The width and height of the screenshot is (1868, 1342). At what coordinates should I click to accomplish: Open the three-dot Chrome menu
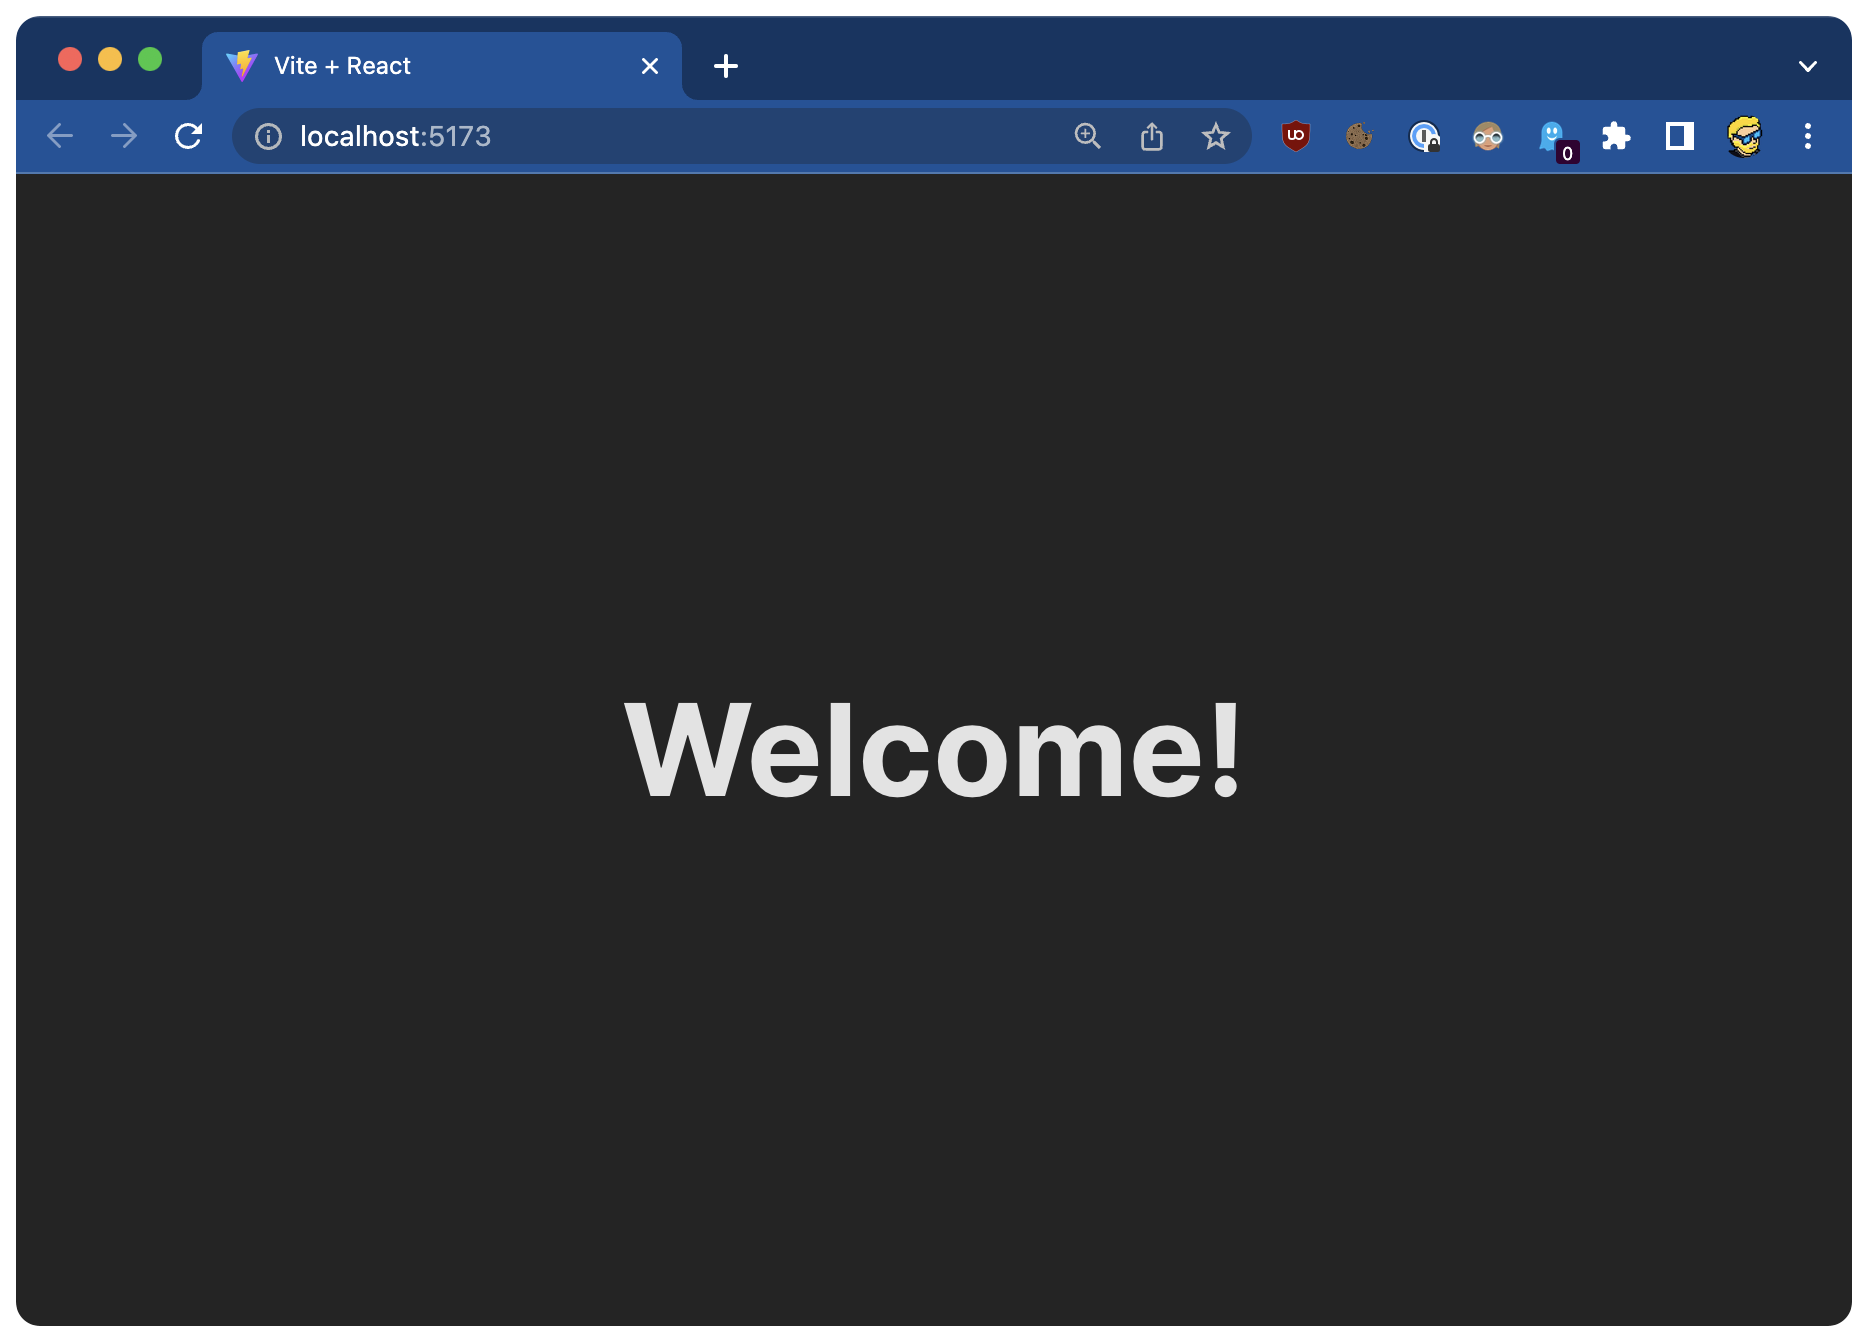(x=1807, y=136)
